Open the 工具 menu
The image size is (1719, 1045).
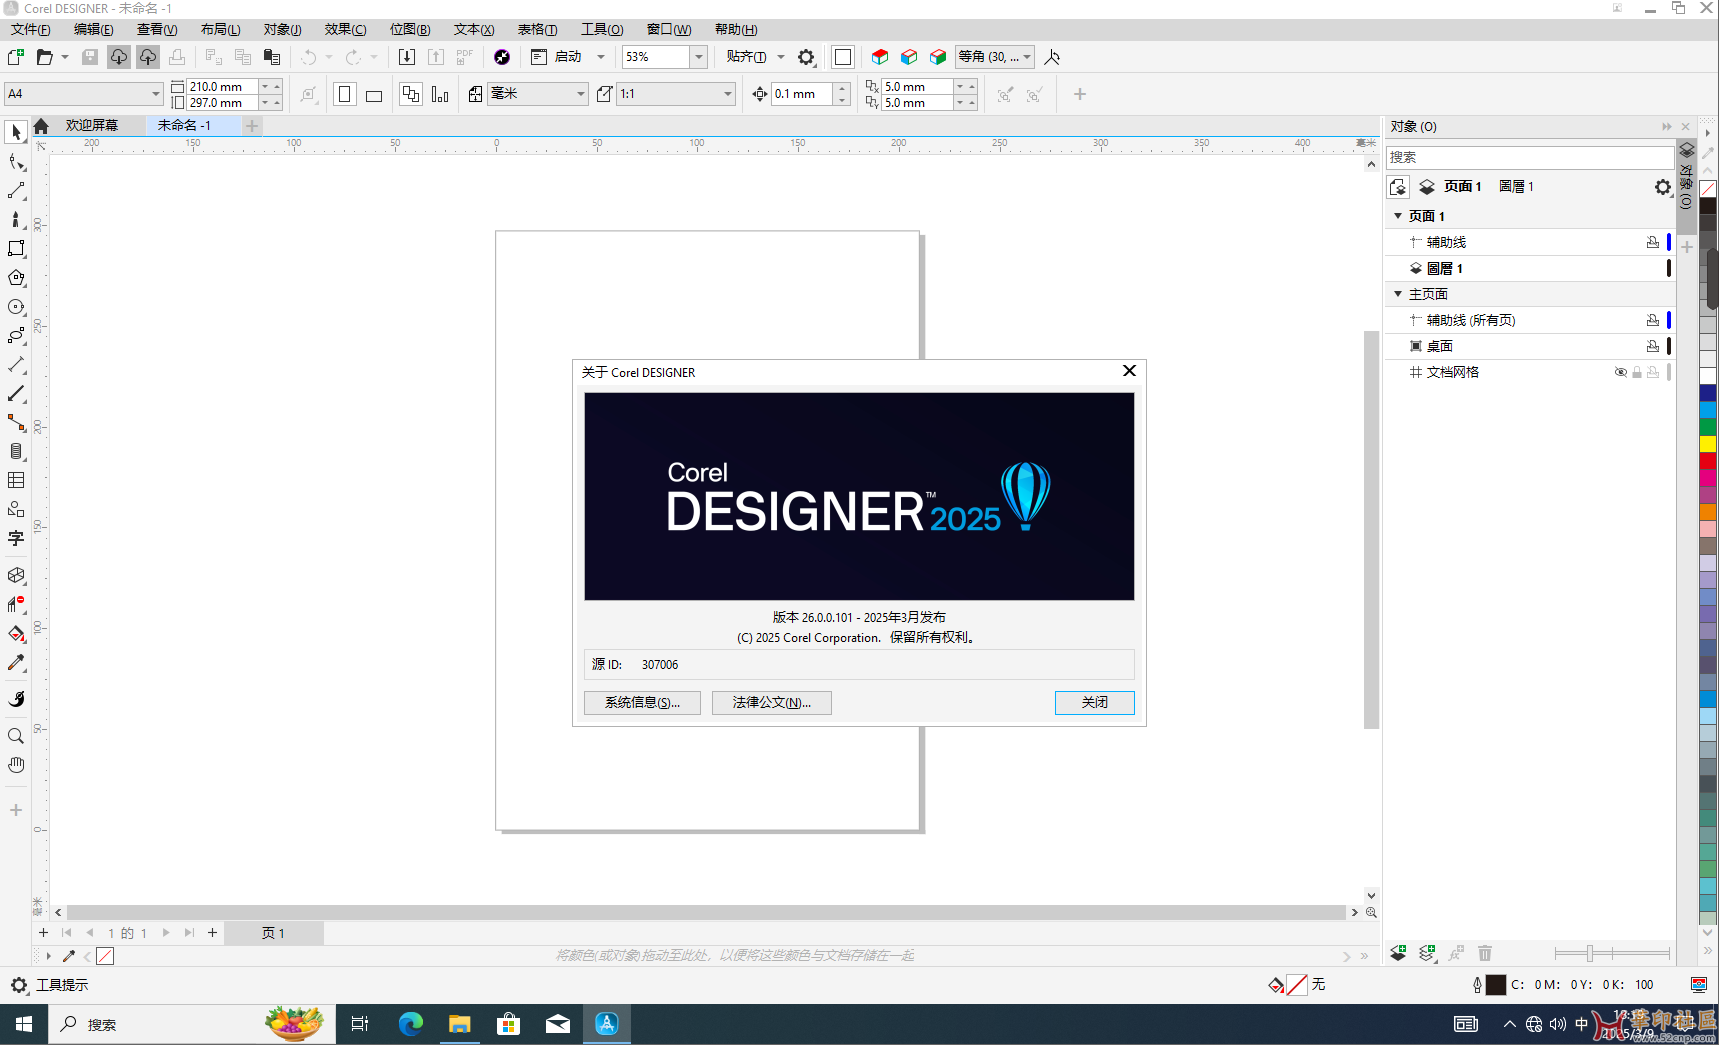[602, 29]
